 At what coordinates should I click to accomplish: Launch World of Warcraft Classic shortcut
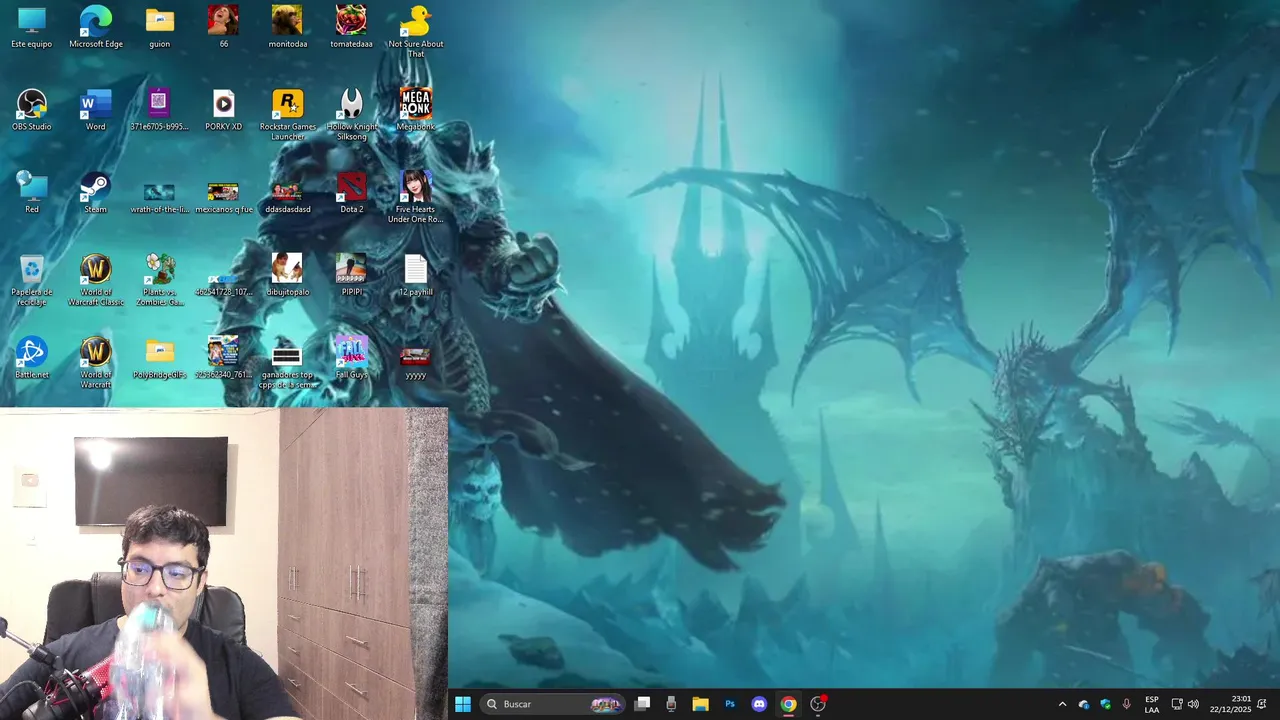coord(96,280)
